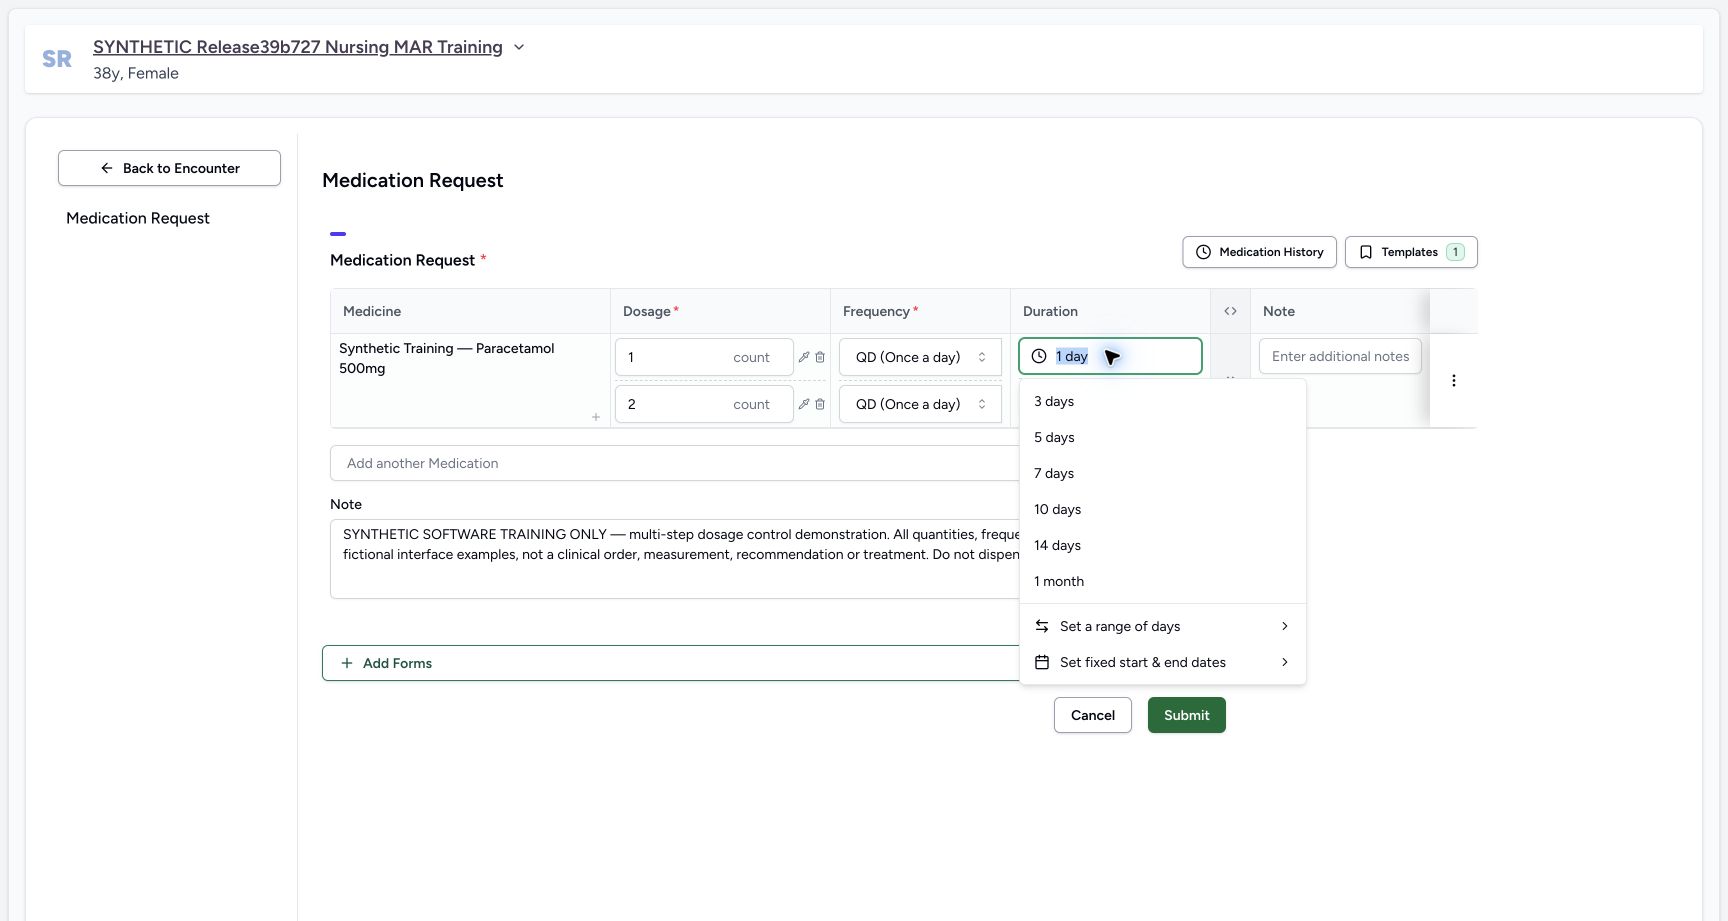Select 5 days duration option
Image resolution: width=1728 pixels, height=921 pixels.
[1163, 437]
